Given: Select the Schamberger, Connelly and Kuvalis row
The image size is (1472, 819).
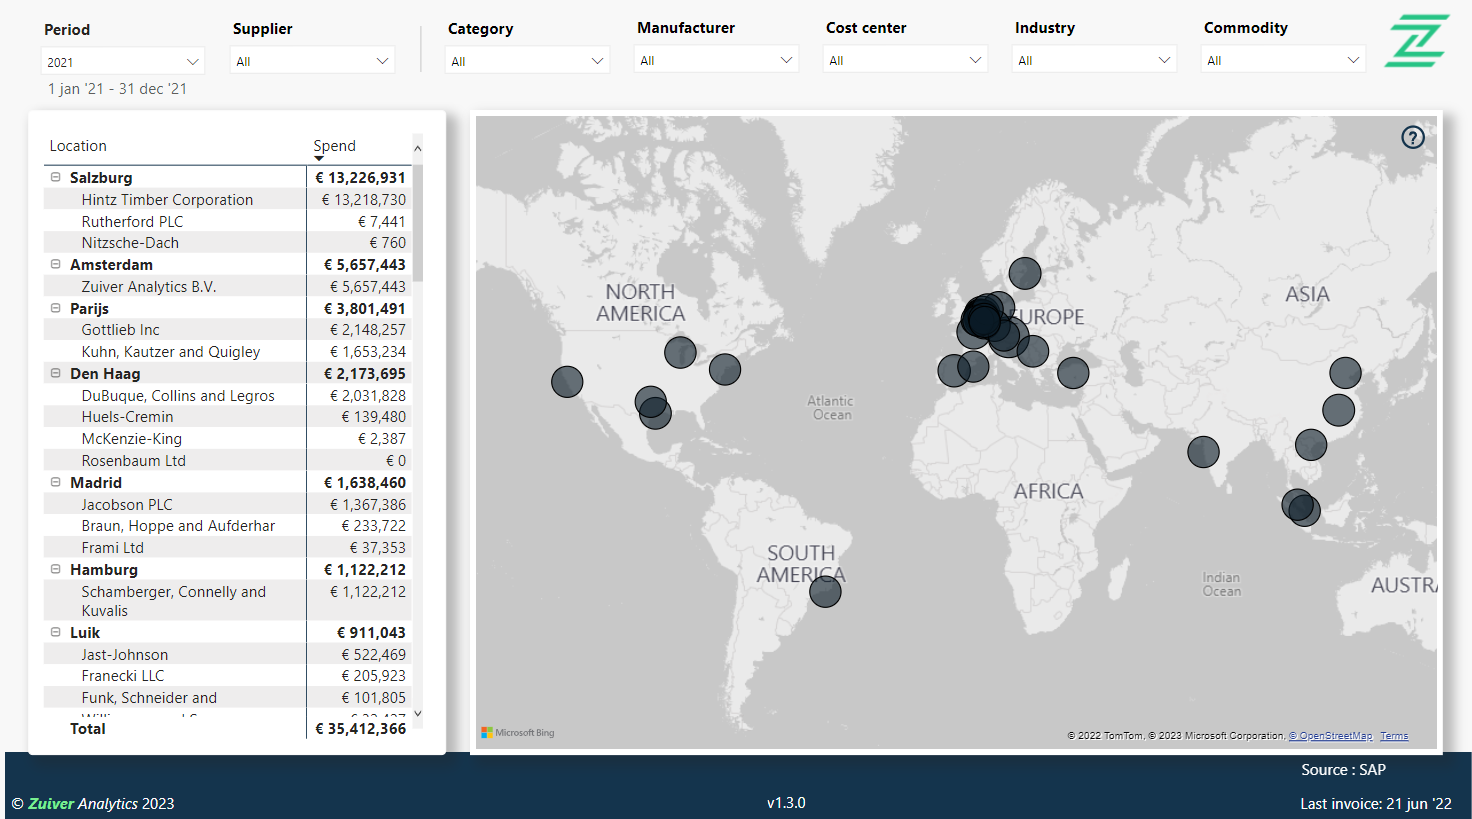Looking at the screenshot, I should tap(227, 601).
